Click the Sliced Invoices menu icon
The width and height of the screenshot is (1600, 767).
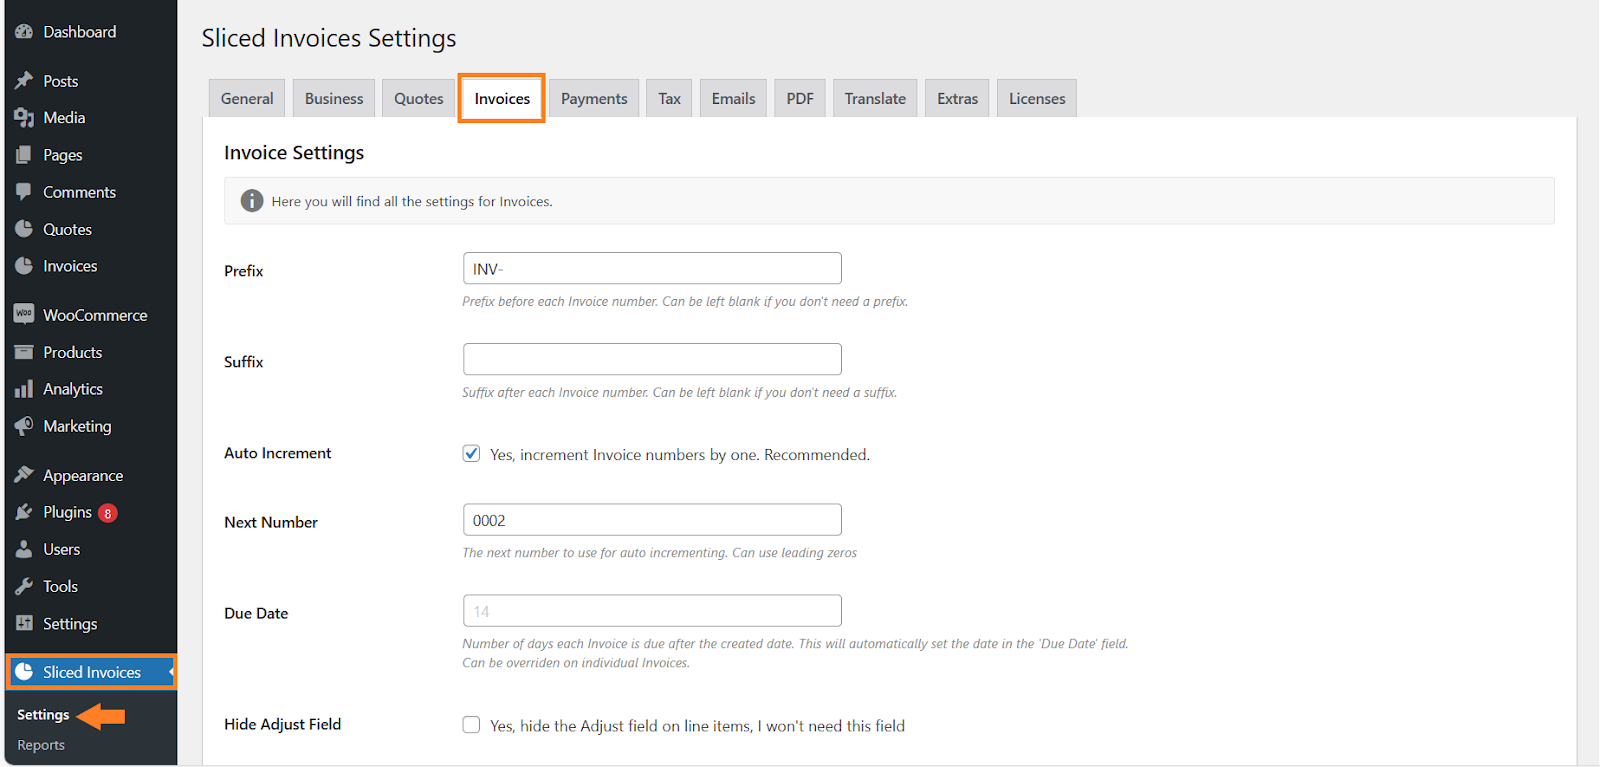(24, 672)
